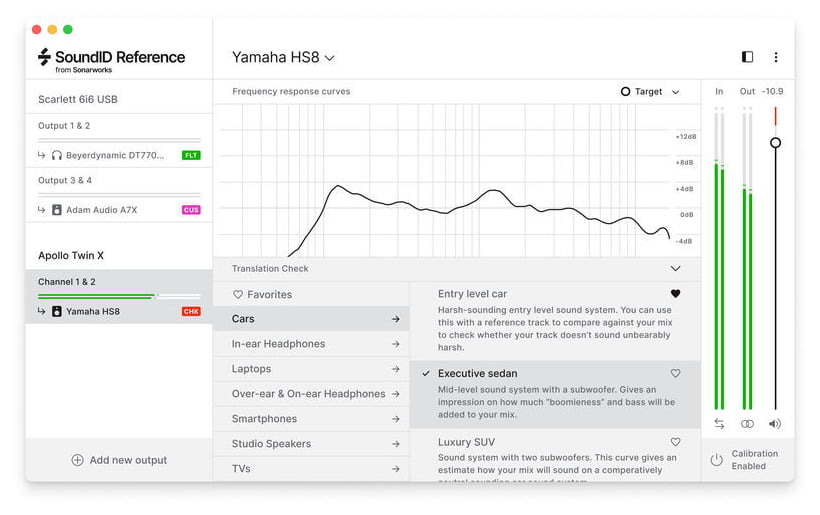Click the In meter label
Viewport: 820px width, 515px height.
tap(719, 91)
